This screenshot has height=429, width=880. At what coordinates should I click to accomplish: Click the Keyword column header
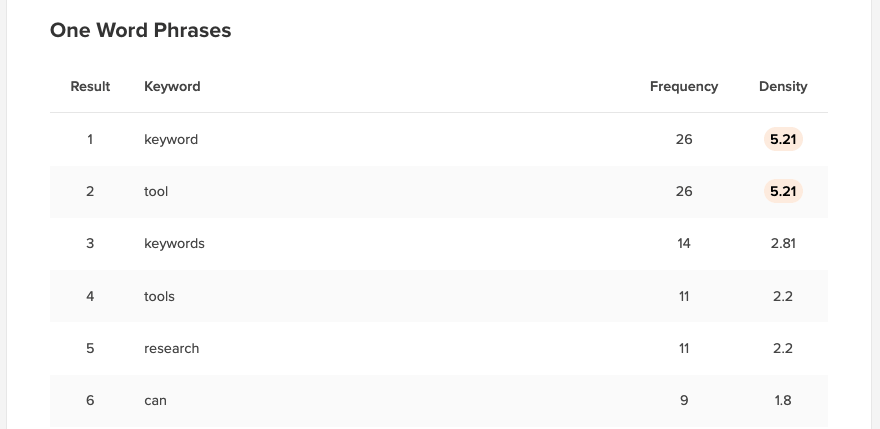172,86
